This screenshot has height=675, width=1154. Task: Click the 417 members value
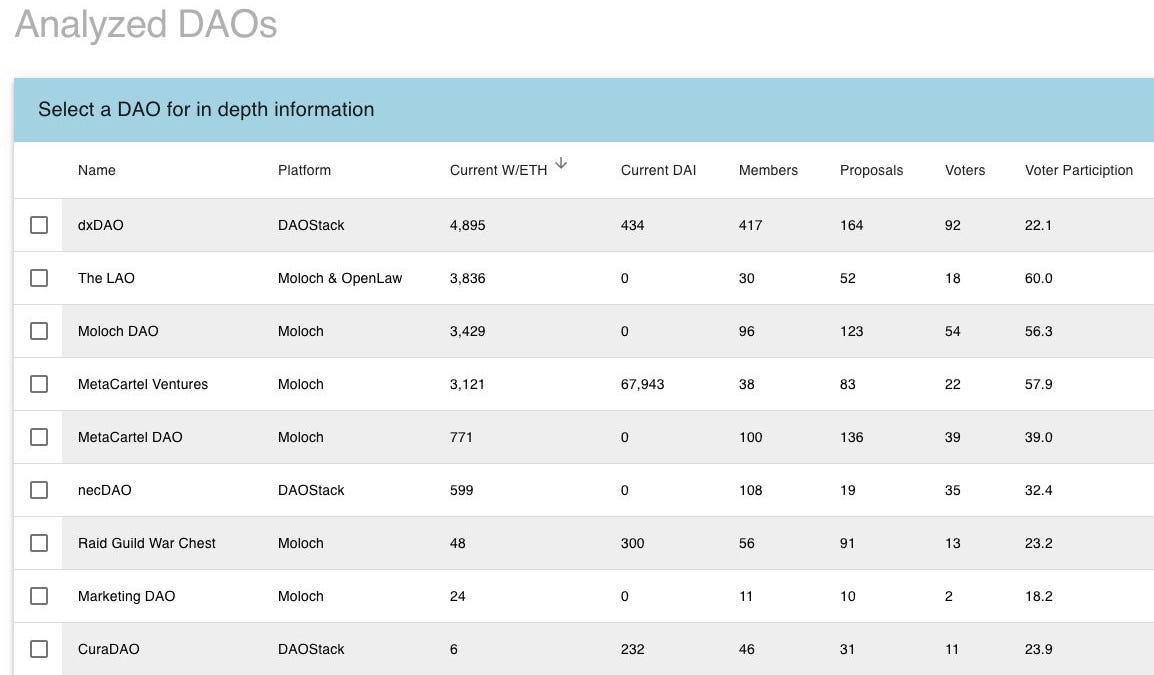coord(750,225)
